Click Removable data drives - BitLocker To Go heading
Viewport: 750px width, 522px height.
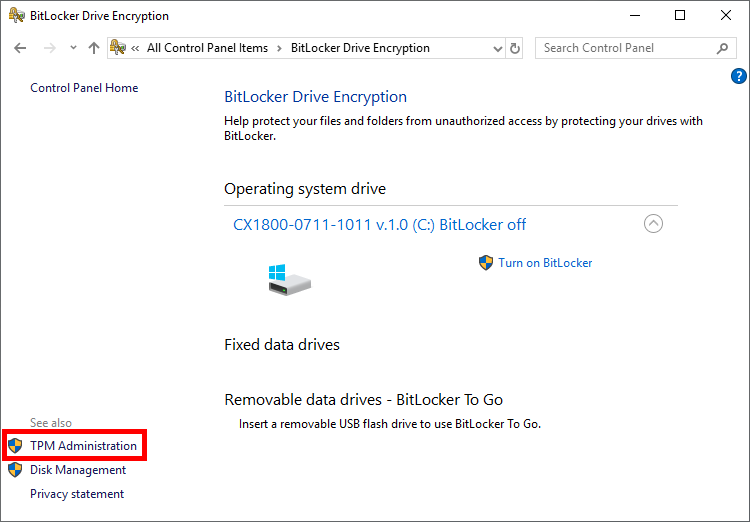click(364, 400)
